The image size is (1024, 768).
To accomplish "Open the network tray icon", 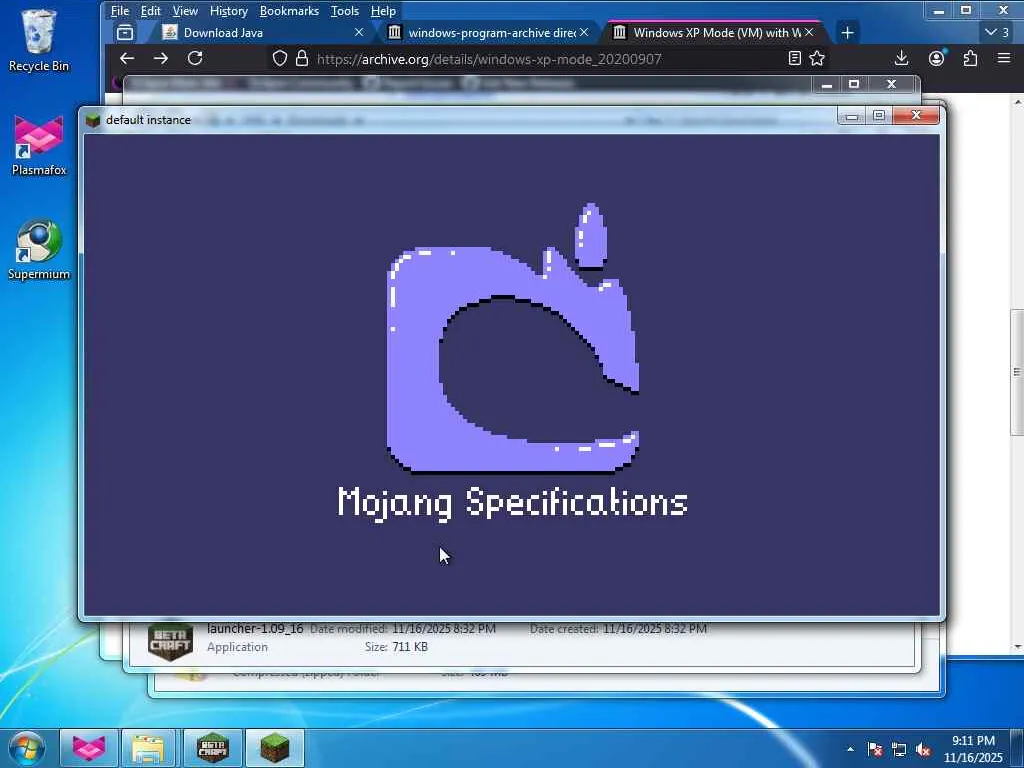I will 899,749.
